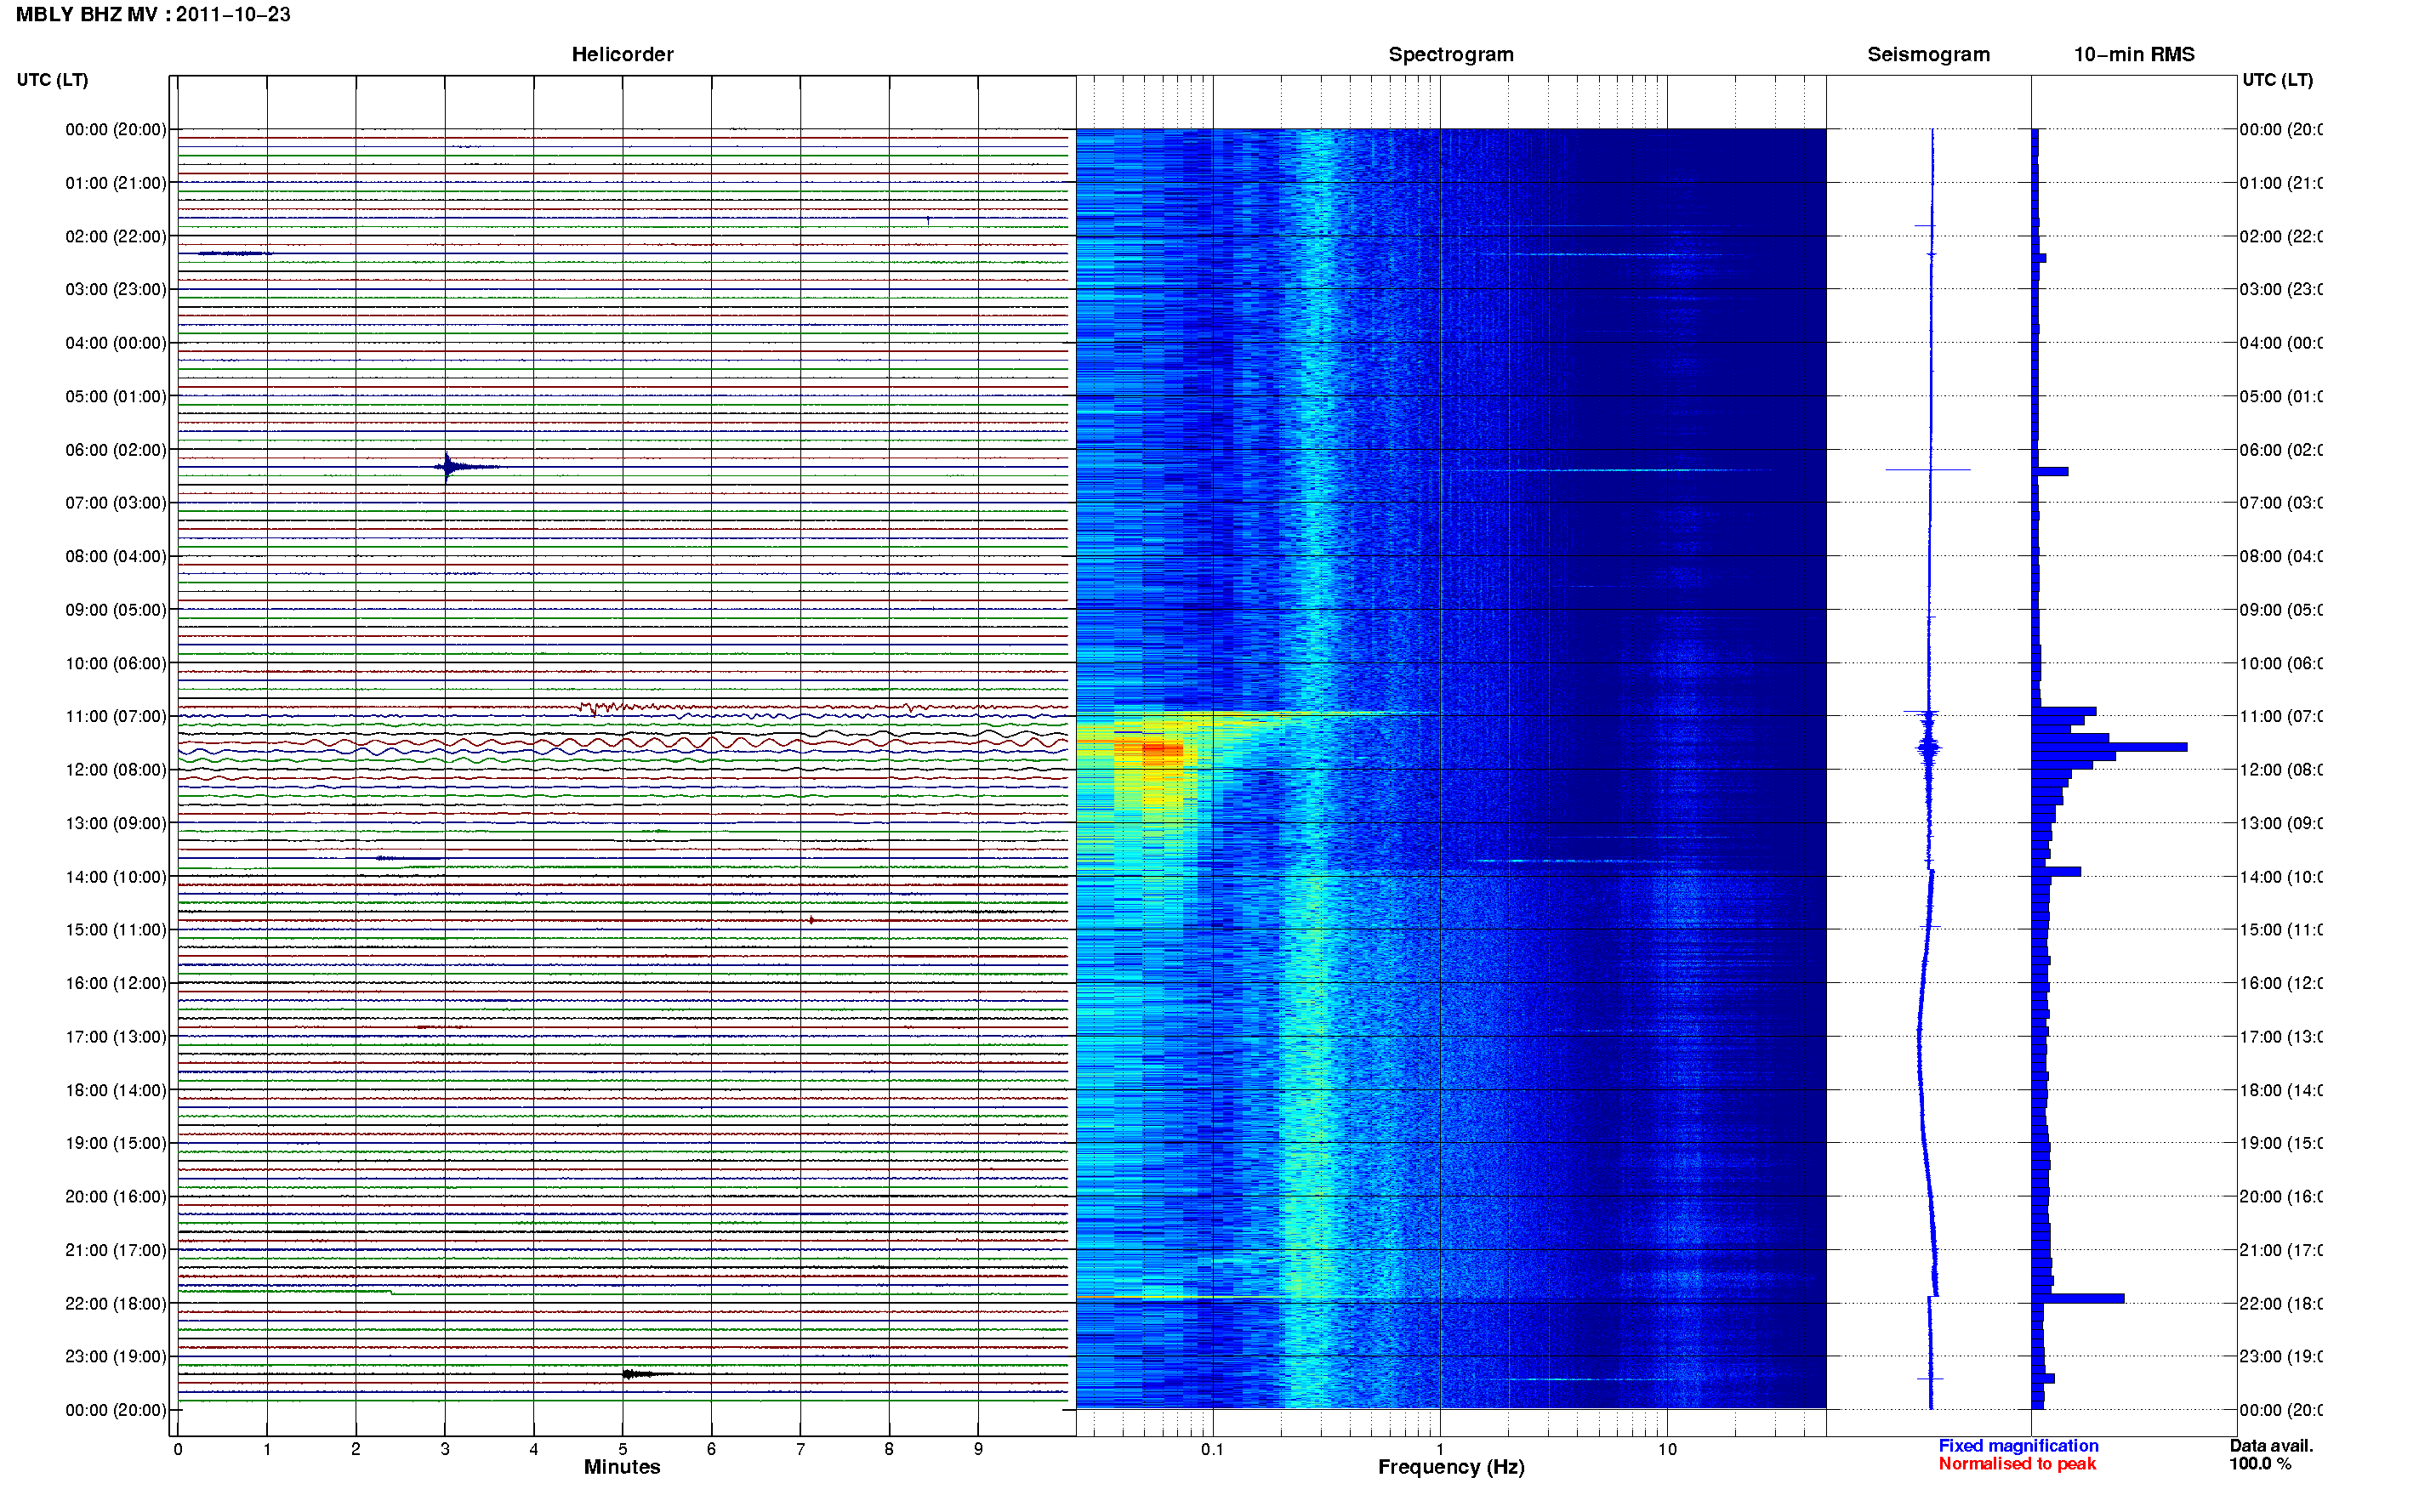2419x1512 pixels.
Task: Click frequency tick "0.1" on Spectrogram axis
Action: tap(1212, 1450)
